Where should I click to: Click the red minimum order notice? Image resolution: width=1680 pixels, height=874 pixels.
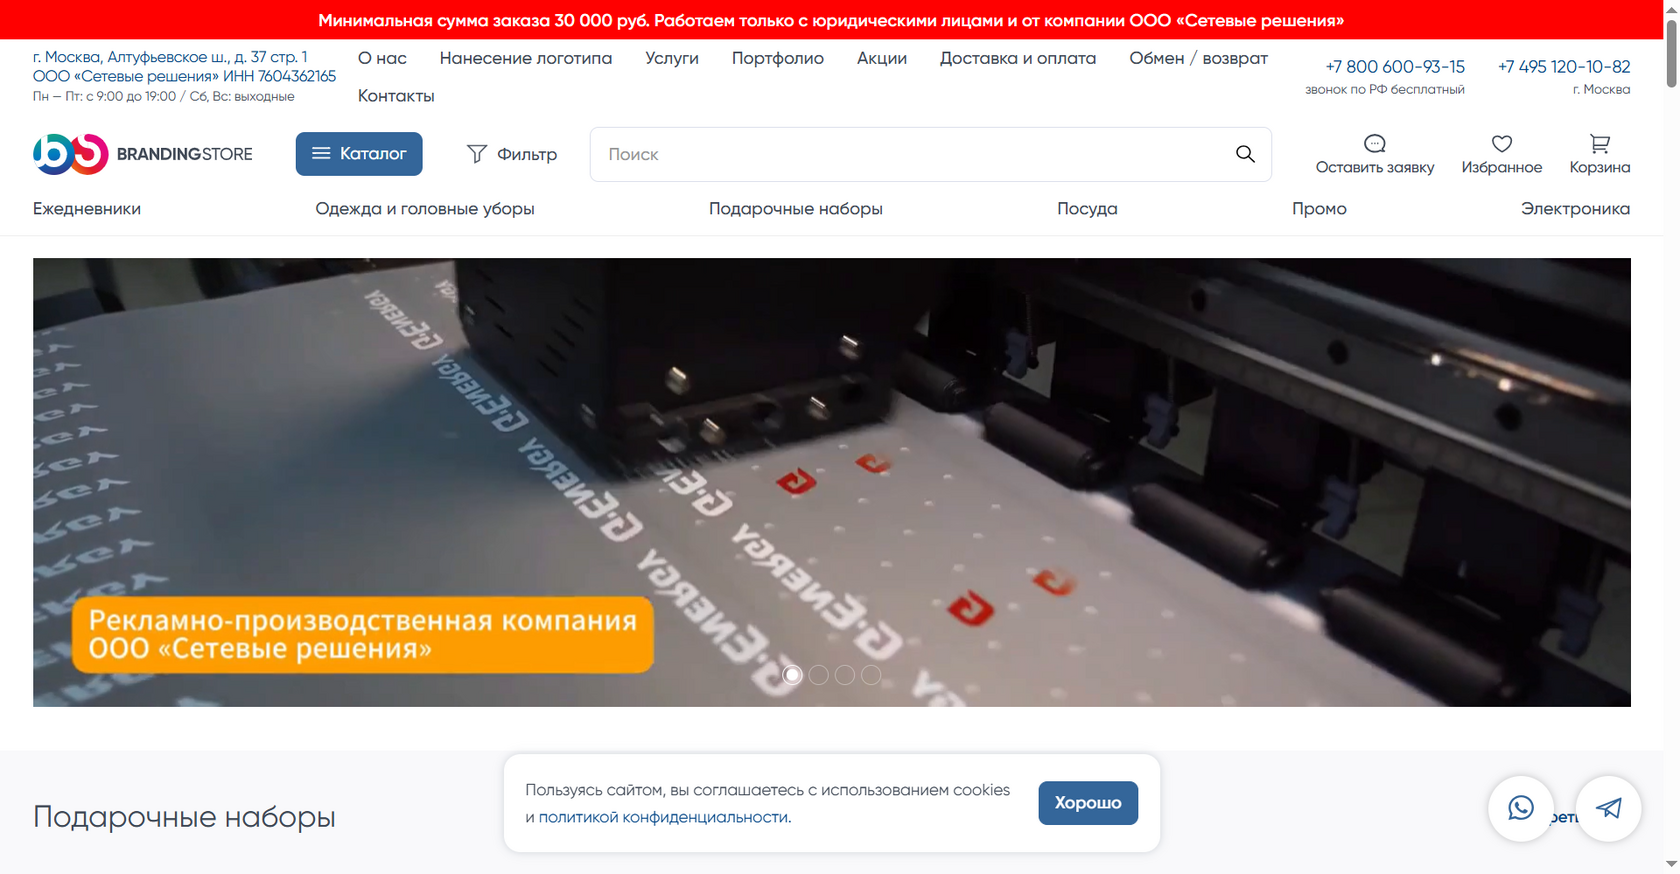point(831,20)
